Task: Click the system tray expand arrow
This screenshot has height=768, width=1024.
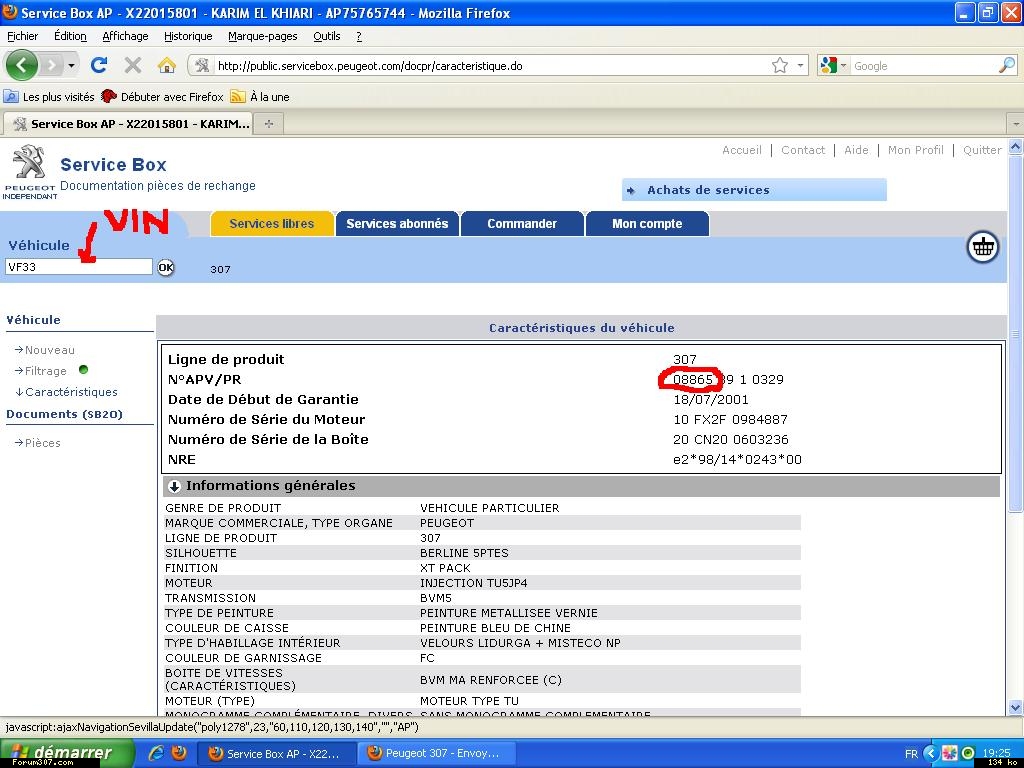Action: tap(931, 754)
